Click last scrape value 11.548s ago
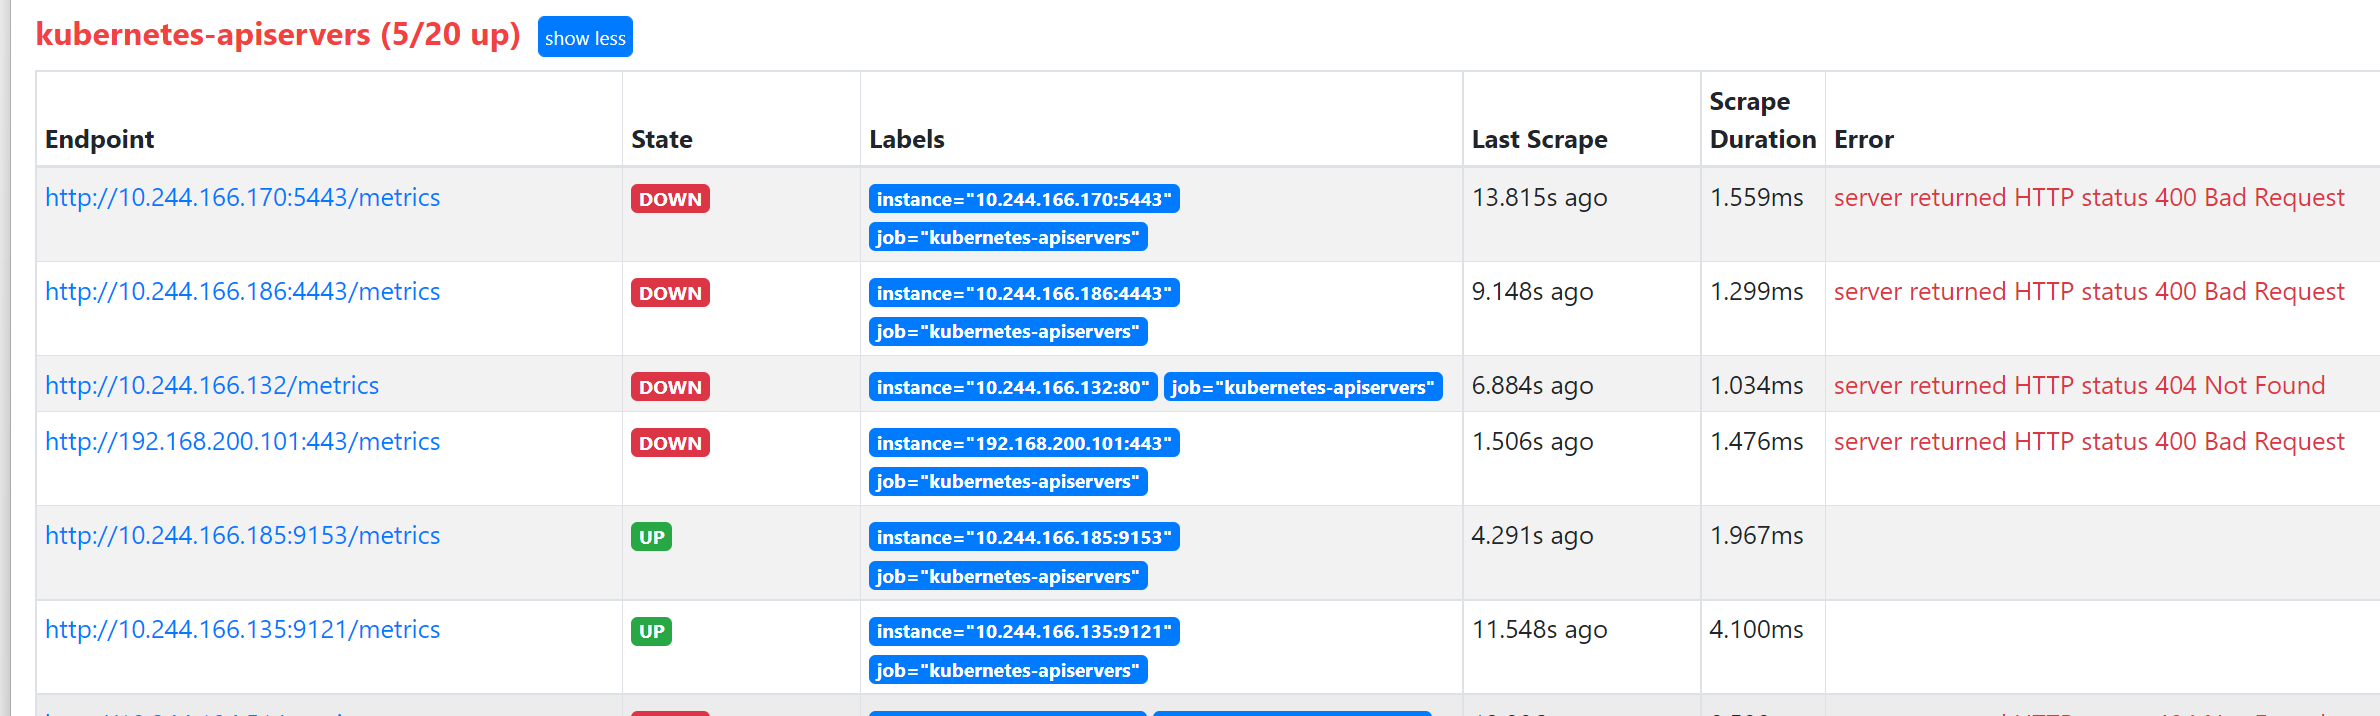This screenshot has width=2380, height=716. click(1540, 629)
